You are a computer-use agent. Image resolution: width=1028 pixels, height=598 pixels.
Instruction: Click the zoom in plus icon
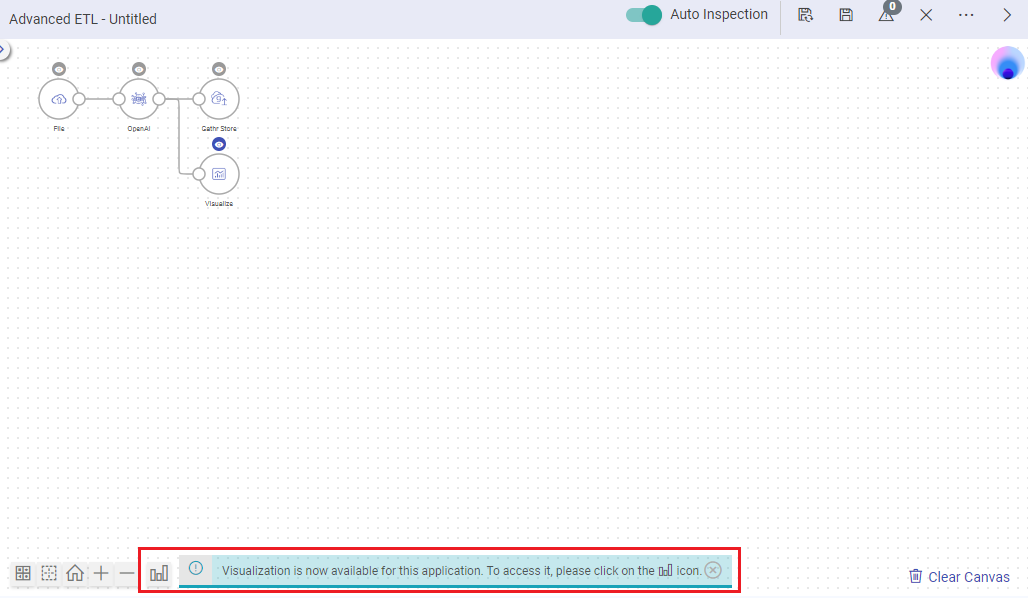[101, 573]
